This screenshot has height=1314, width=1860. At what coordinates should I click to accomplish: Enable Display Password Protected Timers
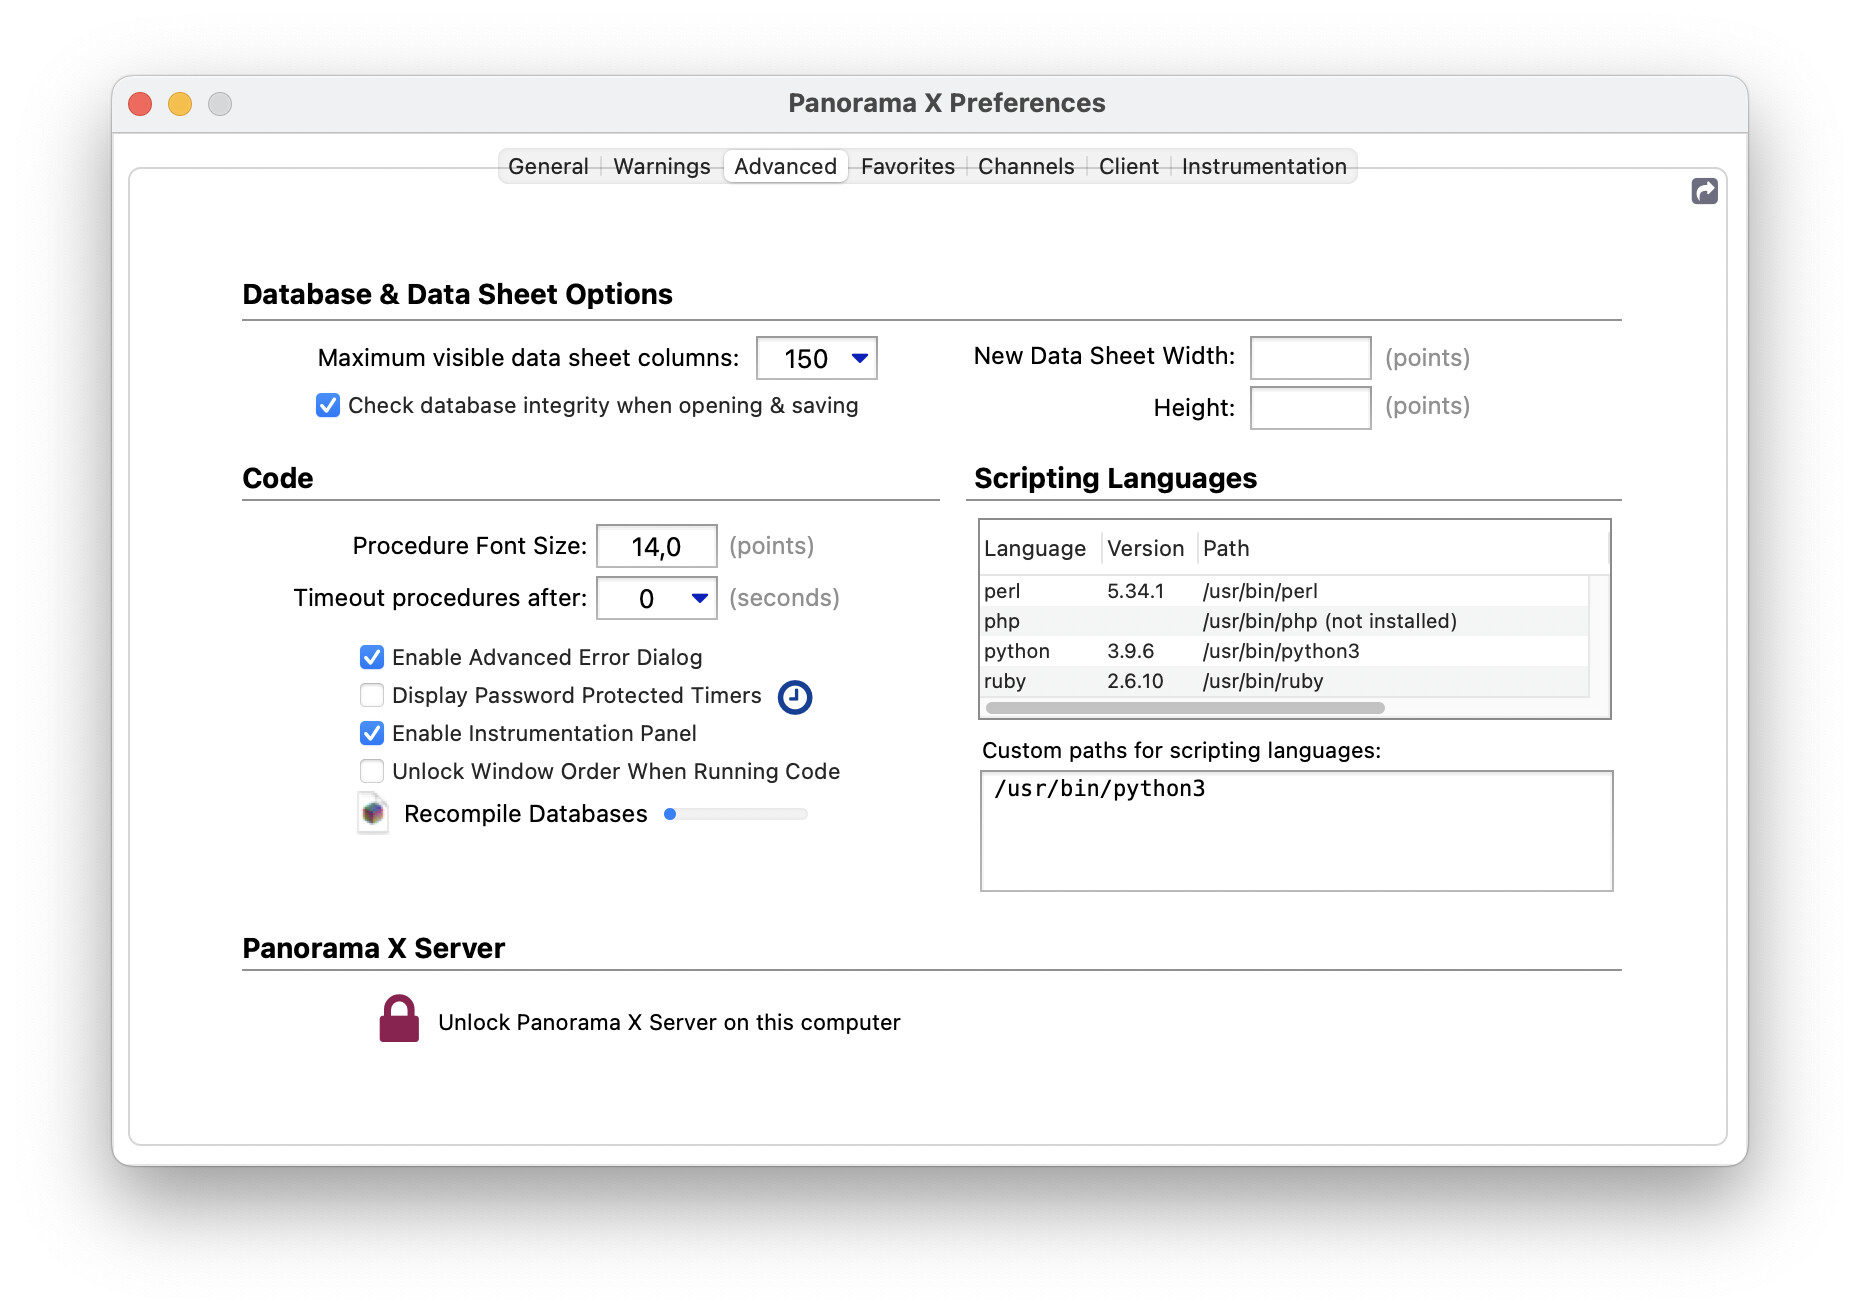coord(372,696)
